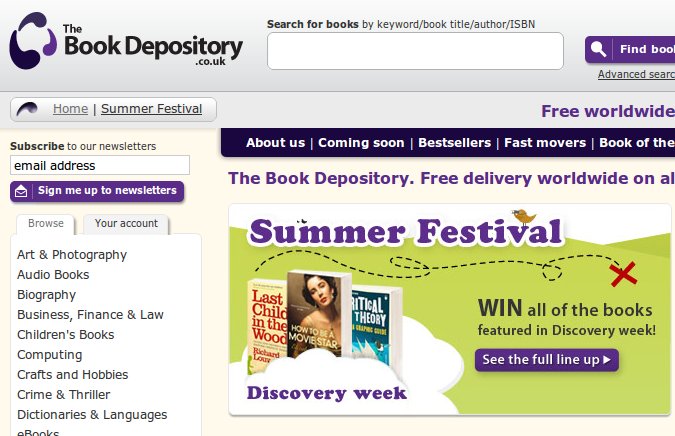
Task: Open the Bestsellers menu item
Action: coord(455,143)
